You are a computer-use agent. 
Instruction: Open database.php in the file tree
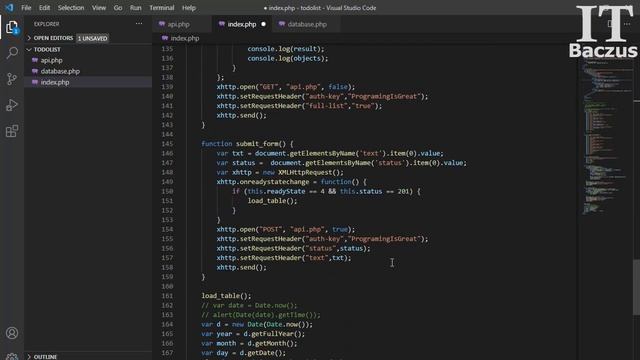pos(88,71)
